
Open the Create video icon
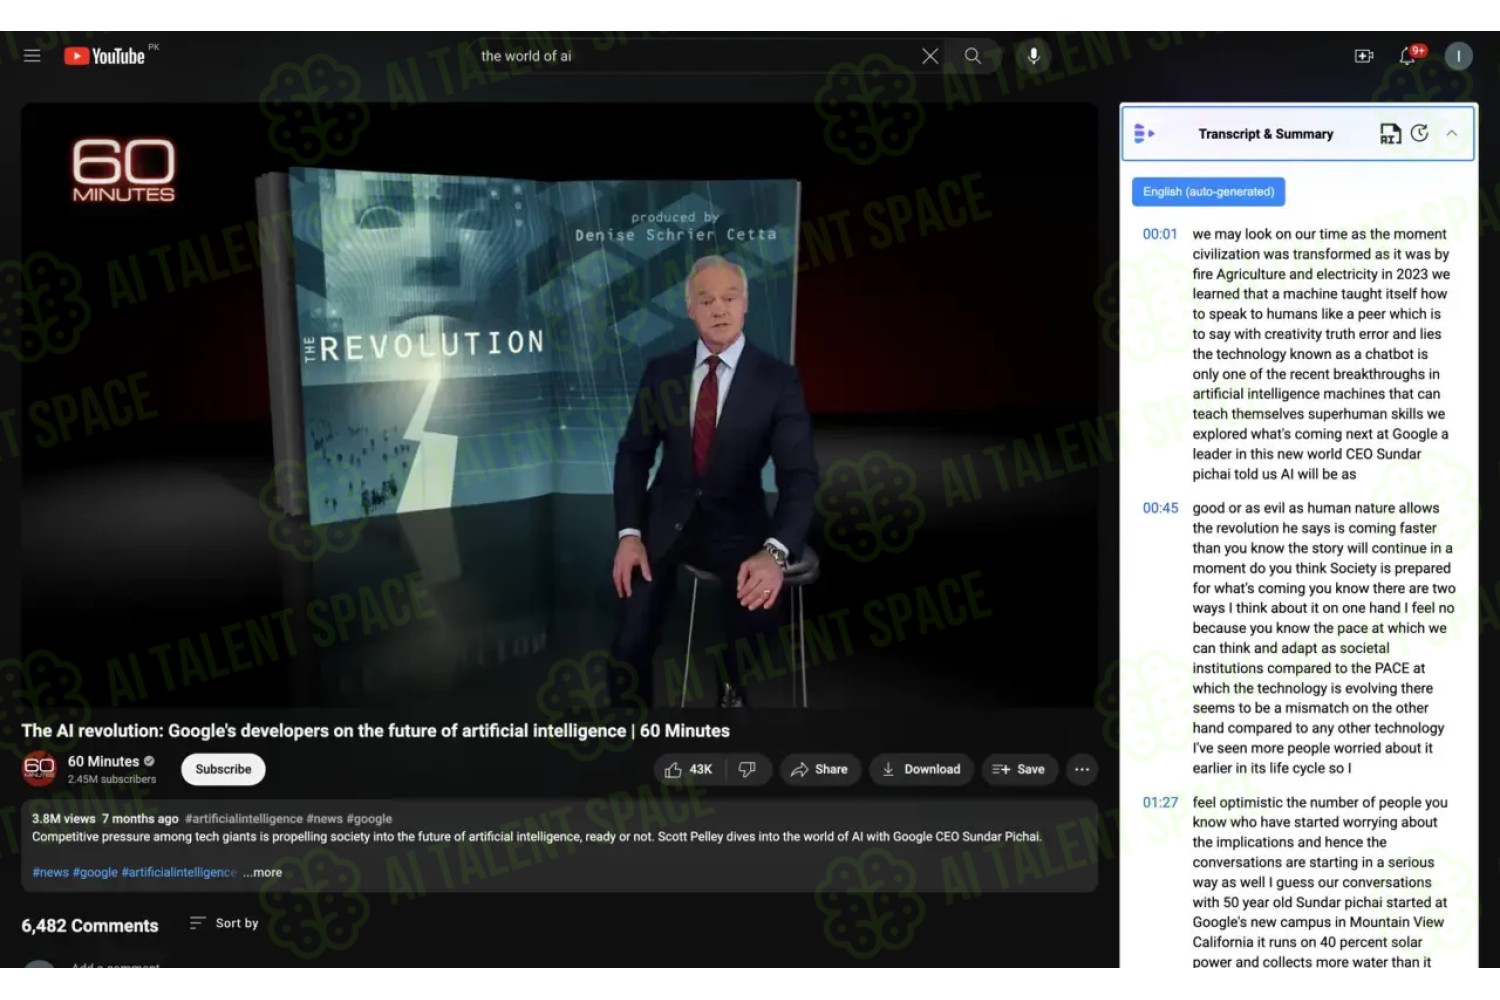pyautogui.click(x=1364, y=56)
